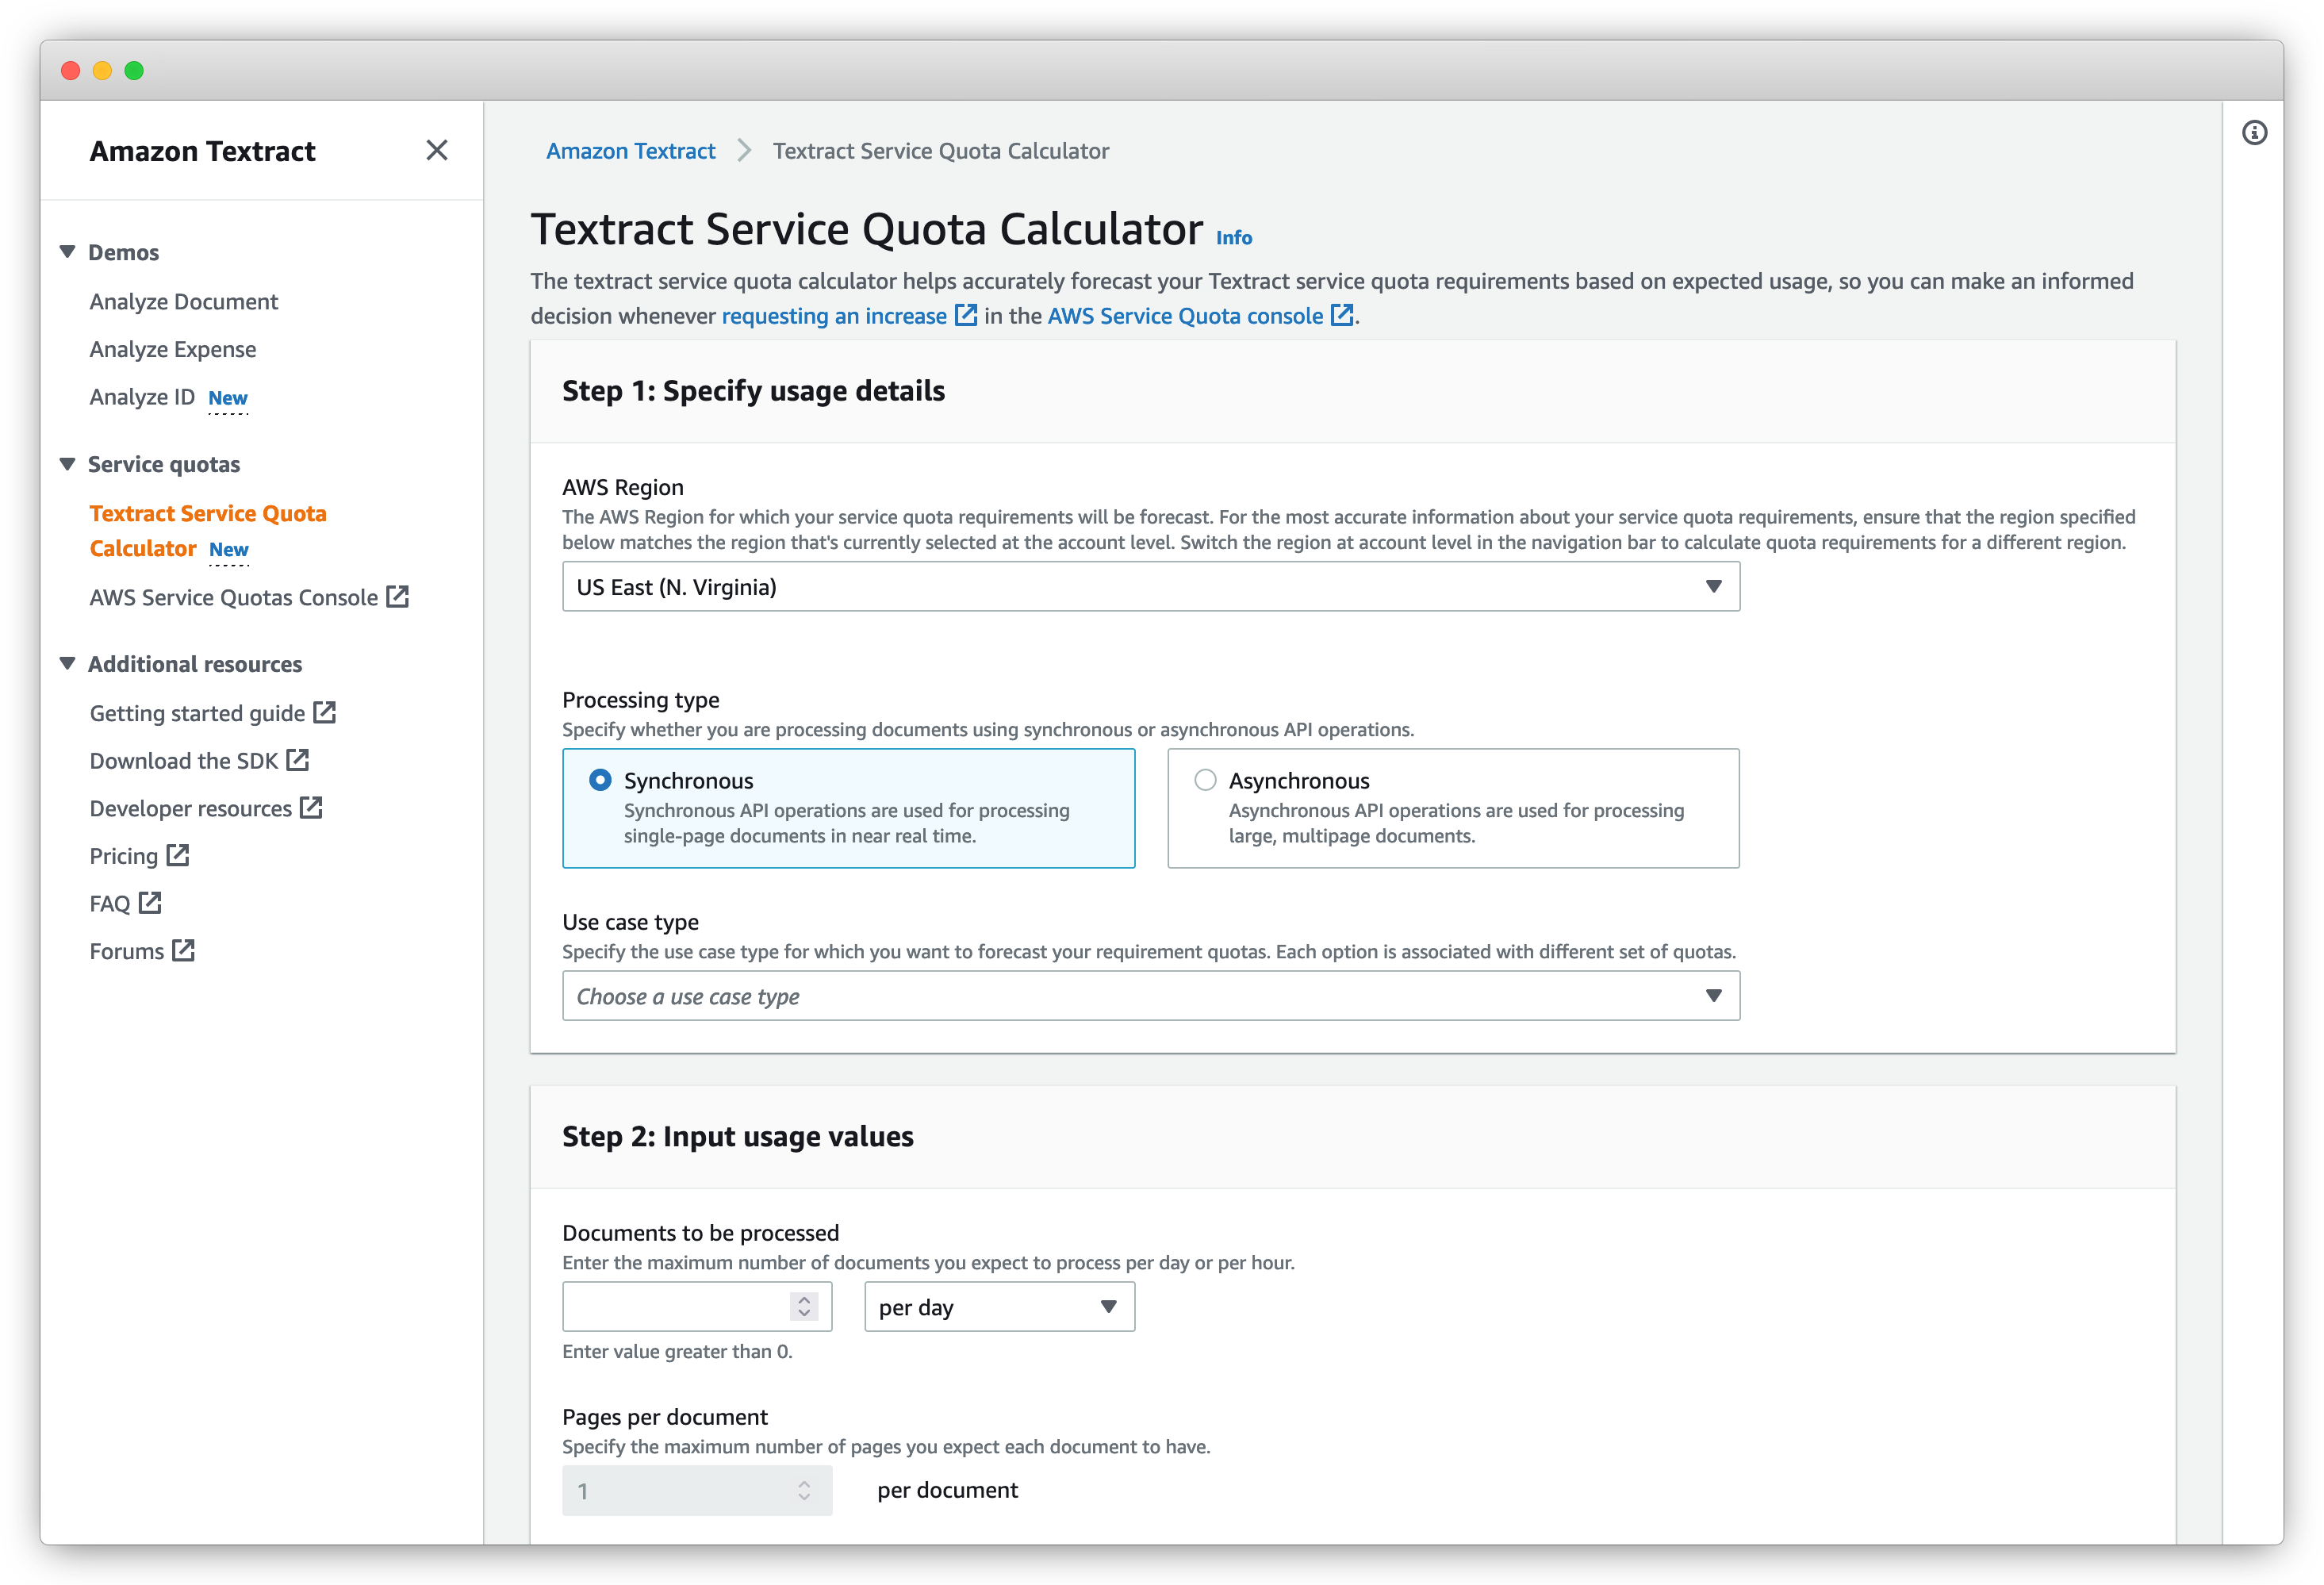Open the per day frequency dropdown
The width and height of the screenshot is (2324, 1585).
click(x=998, y=1307)
